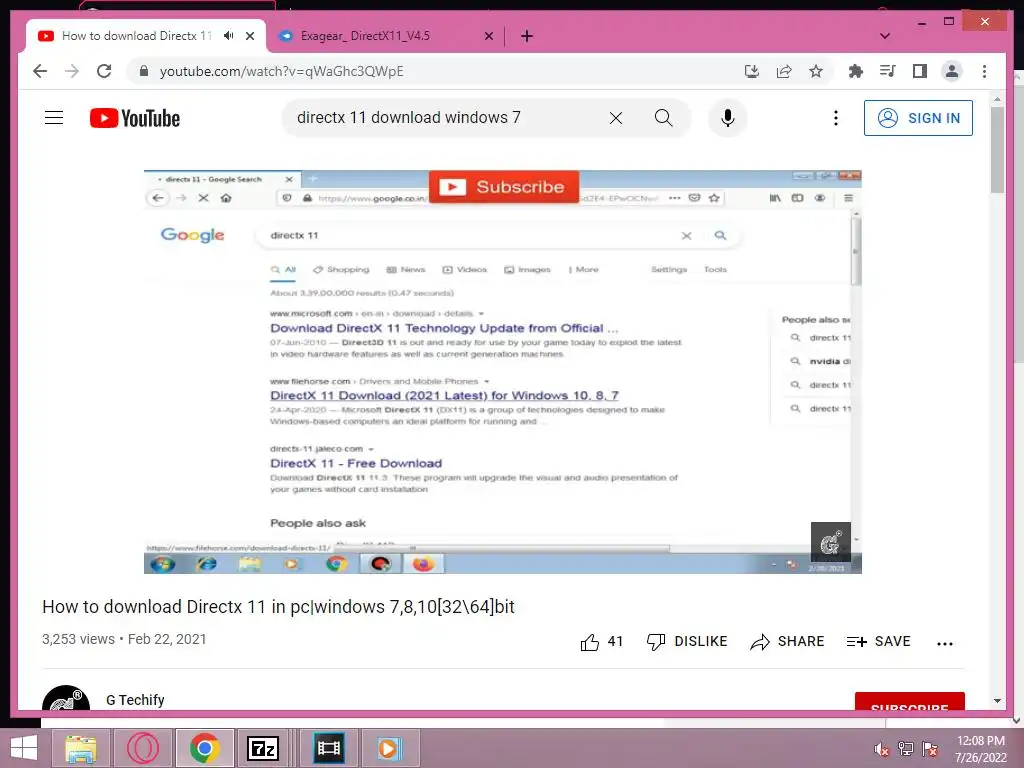1024x768 pixels.
Task: Open more actions ellipsis under the video
Action: click(945, 643)
